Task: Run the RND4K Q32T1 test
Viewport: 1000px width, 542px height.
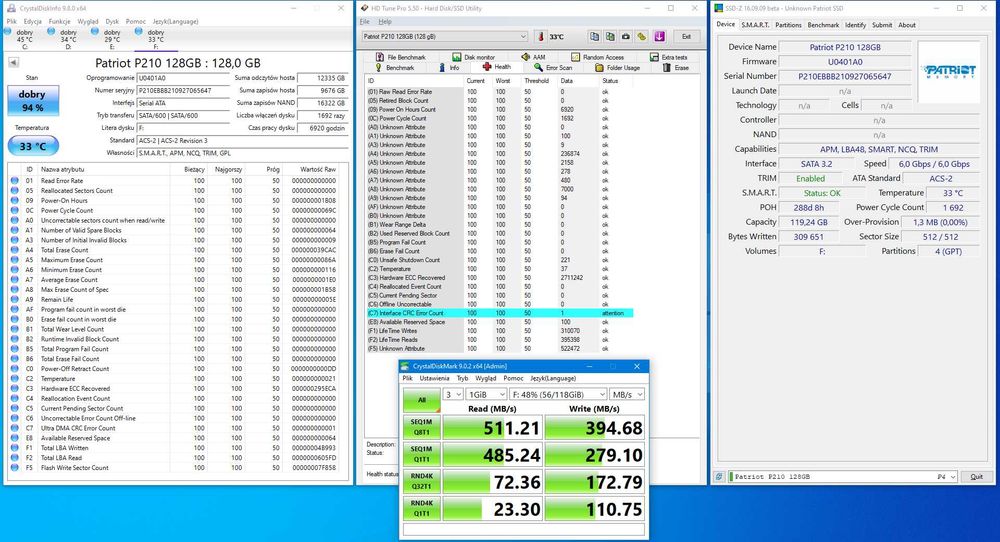Action: 422,481
